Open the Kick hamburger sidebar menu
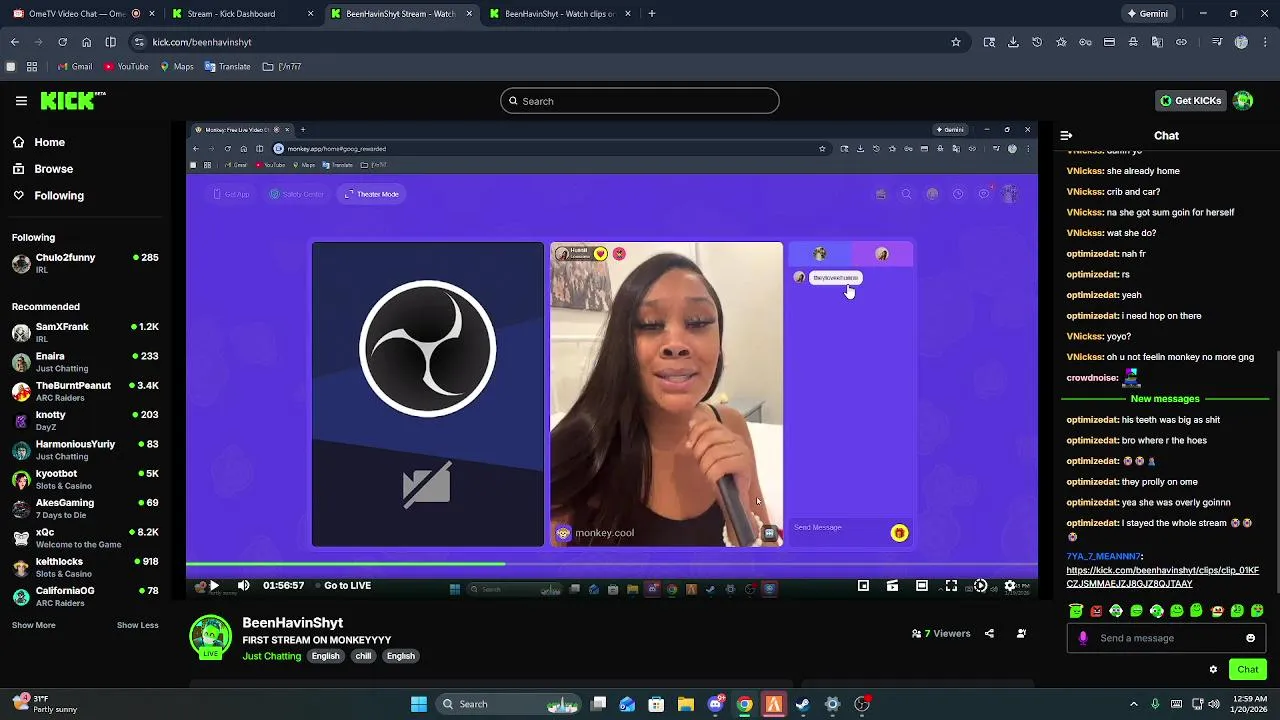Viewport: 1280px width, 720px height. click(21, 100)
